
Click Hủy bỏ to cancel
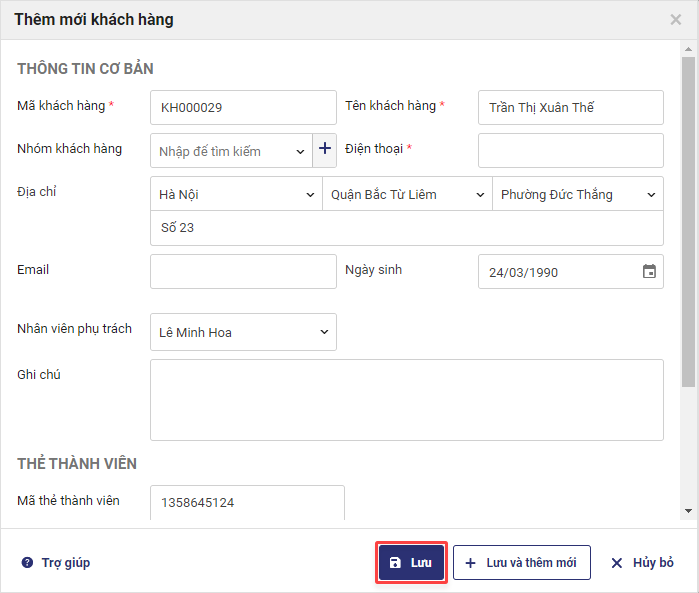[x=642, y=562]
